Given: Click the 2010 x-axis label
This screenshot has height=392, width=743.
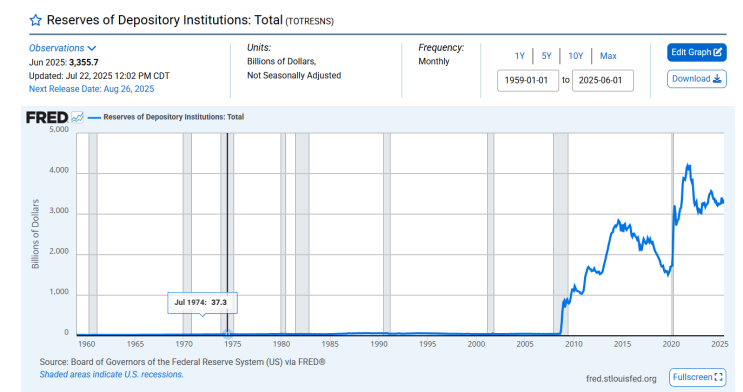Looking at the screenshot, I should pyautogui.click(x=573, y=344).
